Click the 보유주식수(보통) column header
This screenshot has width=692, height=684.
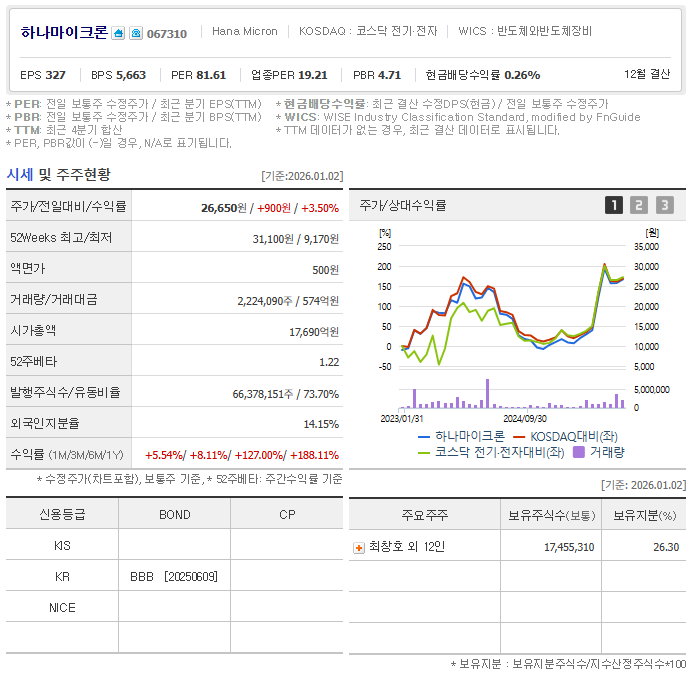tap(552, 515)
